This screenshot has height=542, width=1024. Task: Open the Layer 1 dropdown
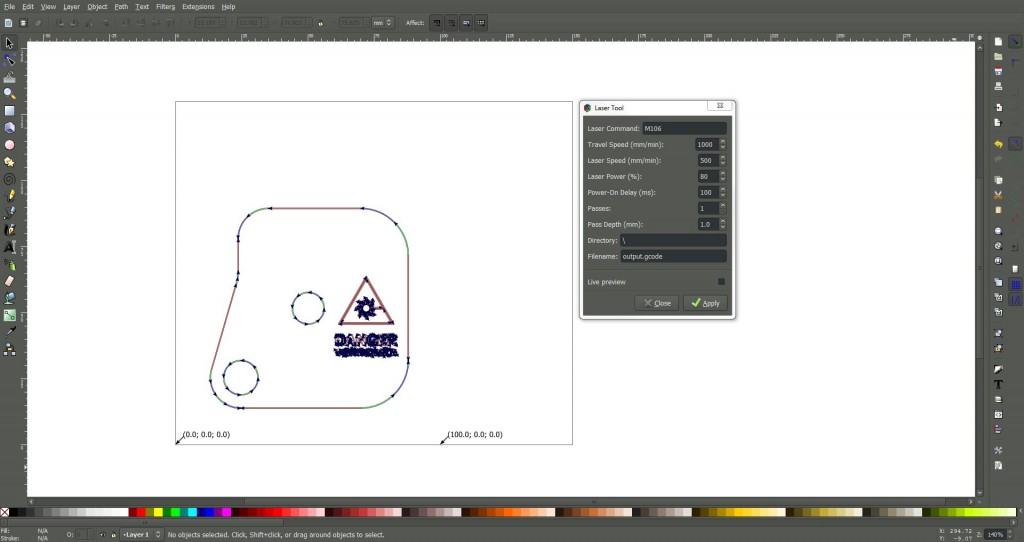coord(142,535)
